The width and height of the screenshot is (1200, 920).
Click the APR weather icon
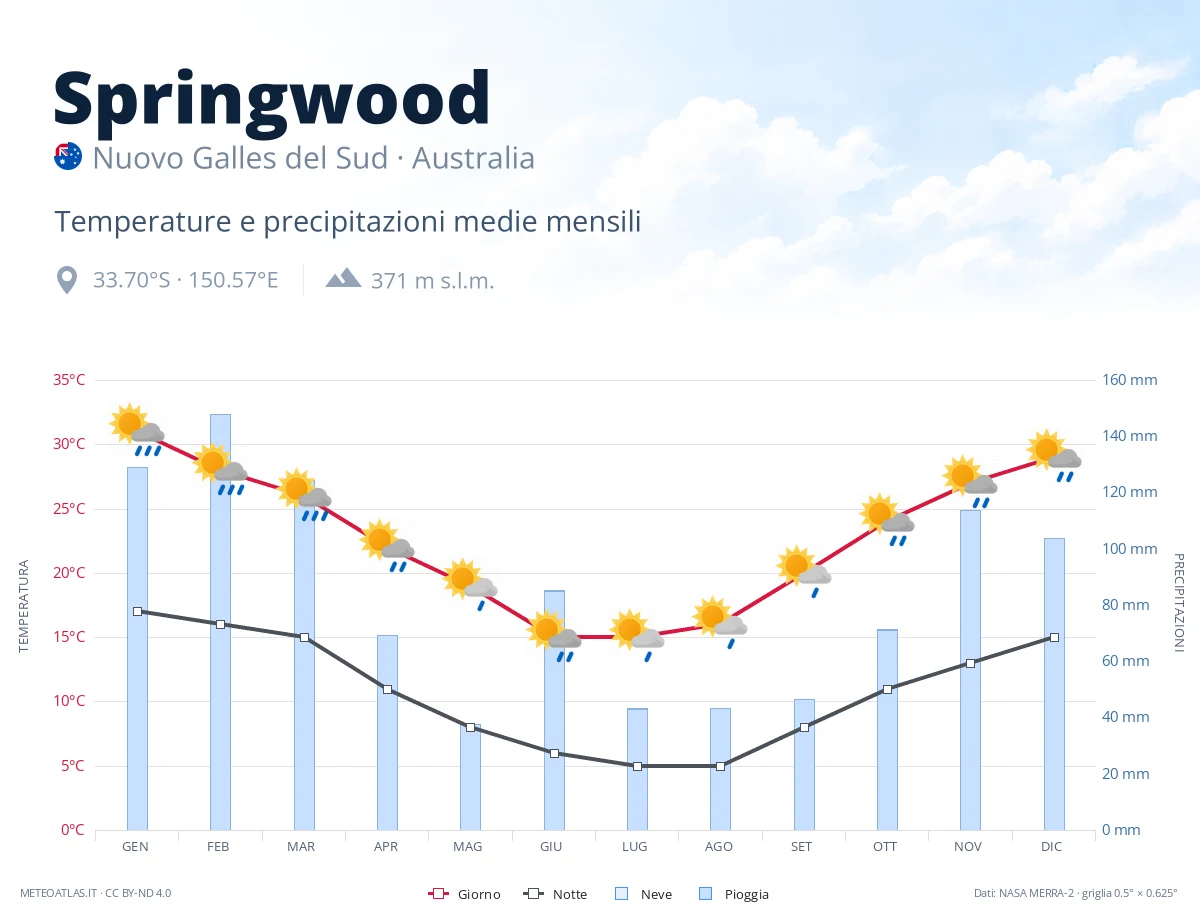tap(387, 546)
